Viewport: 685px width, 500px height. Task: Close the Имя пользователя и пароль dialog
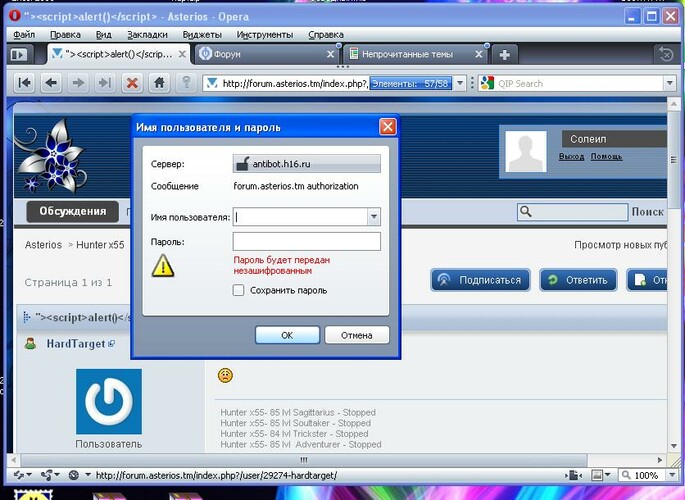387,127
